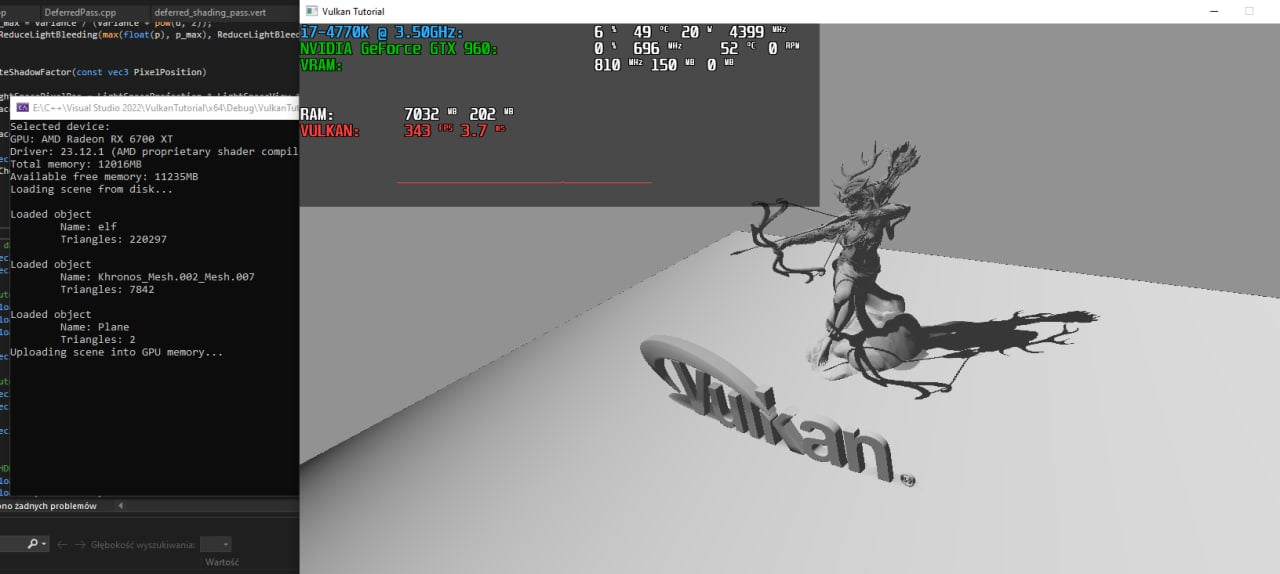Click 'Triangles: 220297' console line
1280x574 pixels.
(x=113, y=239)
